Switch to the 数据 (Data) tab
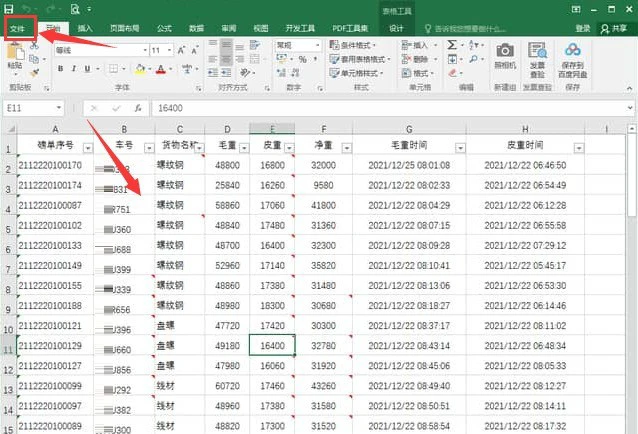The width and height of the screenshot is (638, 434). click(196, 28)
